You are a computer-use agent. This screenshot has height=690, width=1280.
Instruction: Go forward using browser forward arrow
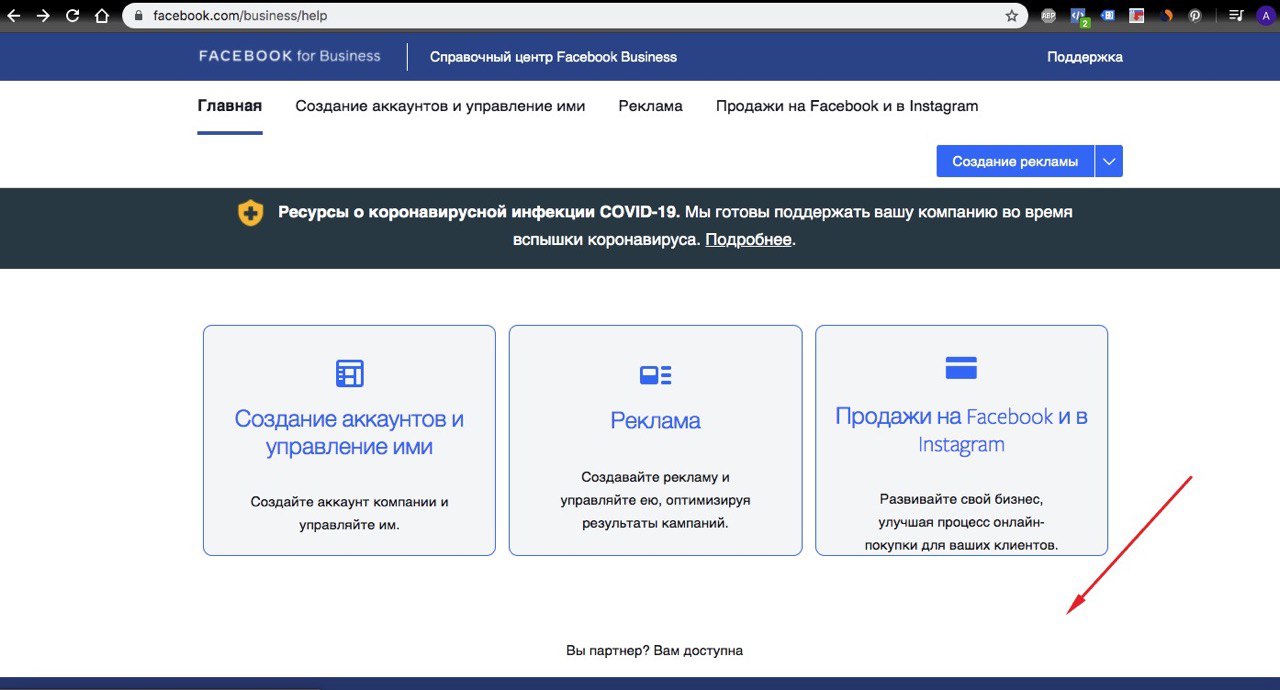(43, 16)
